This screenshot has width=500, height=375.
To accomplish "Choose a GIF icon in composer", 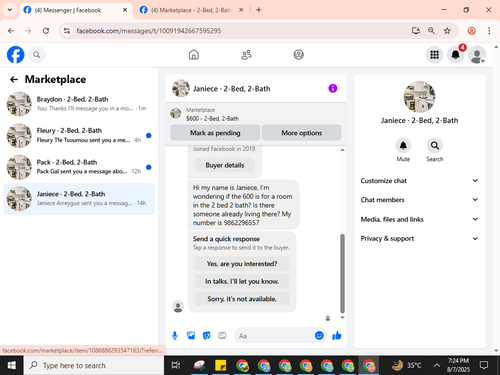I will tap(222, 335).
